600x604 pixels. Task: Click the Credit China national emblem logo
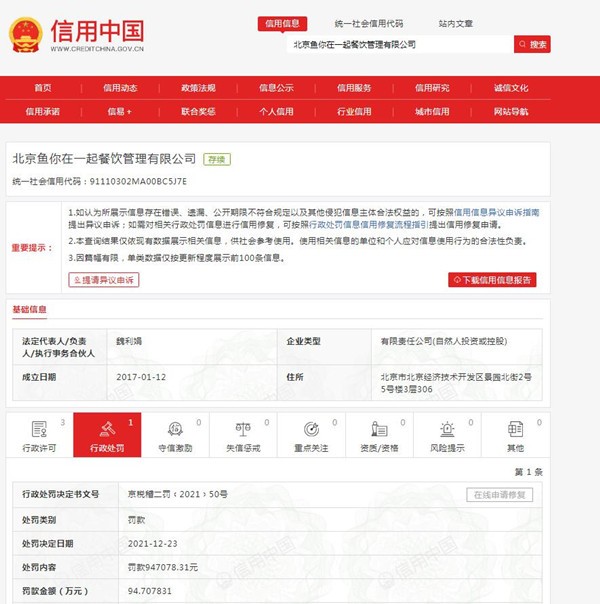pos(25,35)
